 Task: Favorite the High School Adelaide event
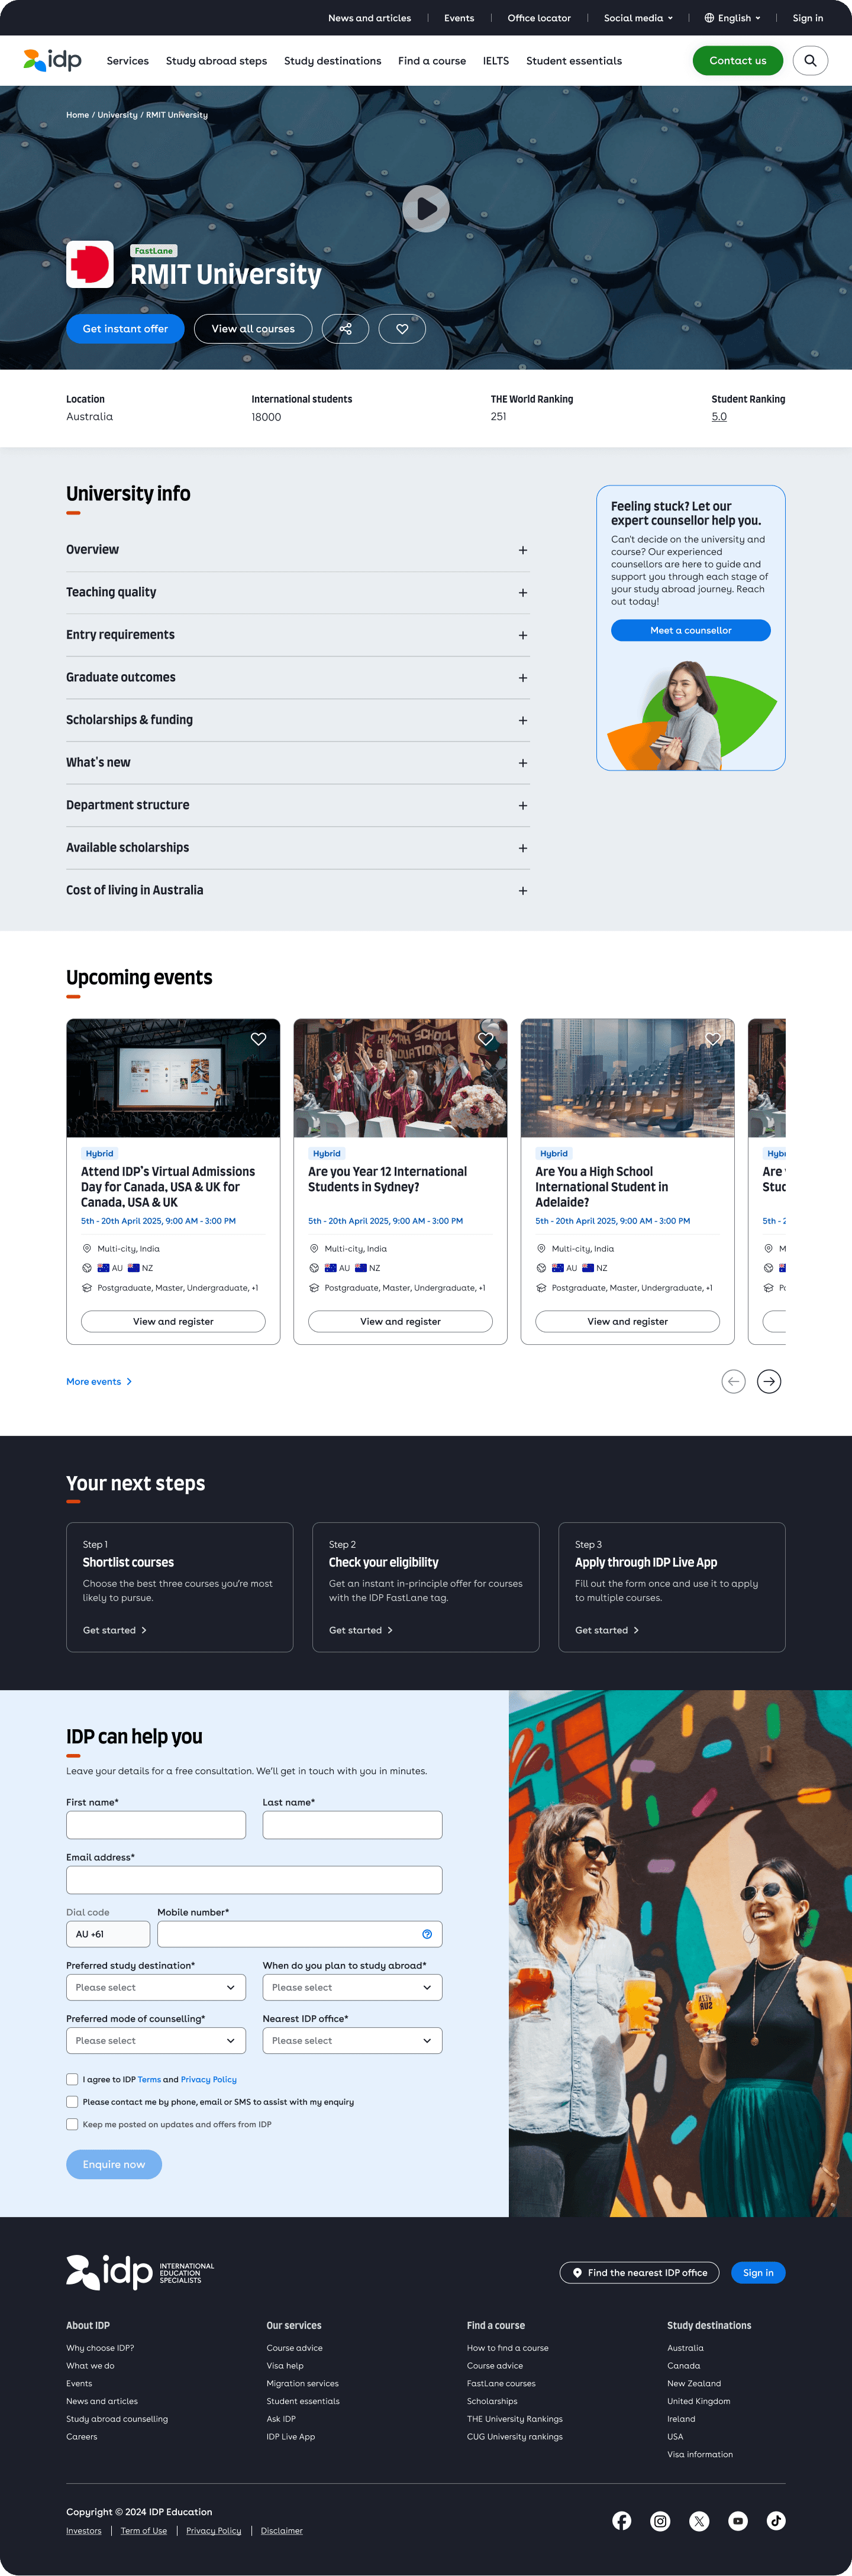click(712, 1039)
